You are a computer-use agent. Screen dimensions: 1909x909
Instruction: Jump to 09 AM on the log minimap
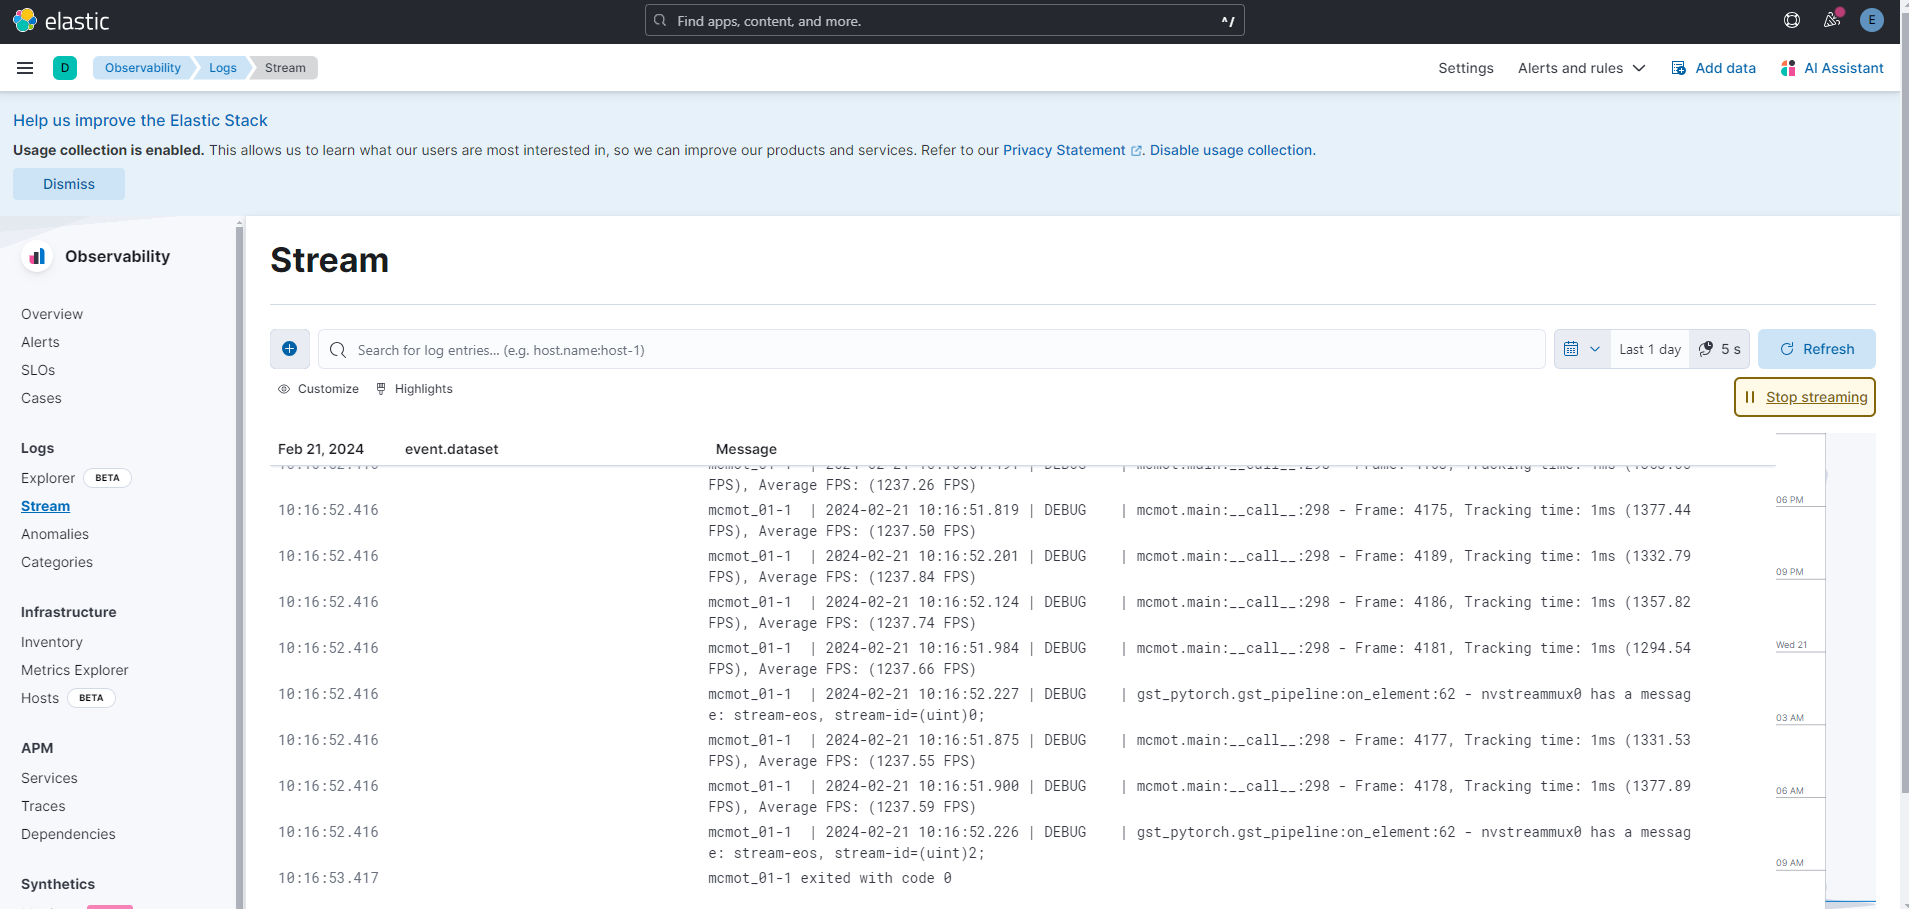pyautogui.click(x=1790, y=863)
